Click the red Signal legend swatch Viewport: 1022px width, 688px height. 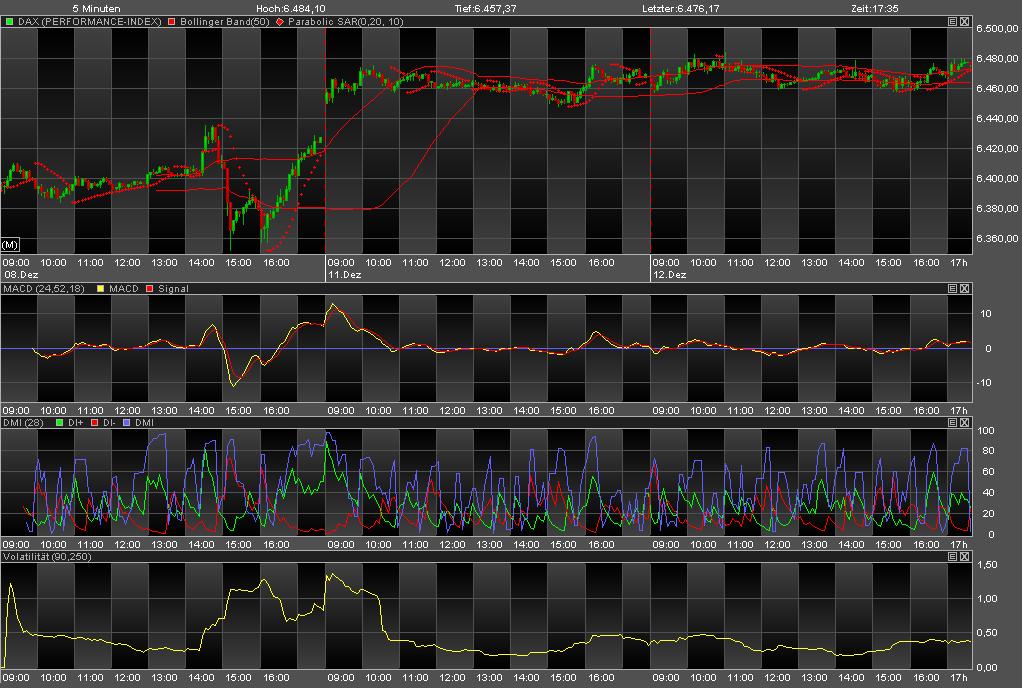tap(150, 289)
